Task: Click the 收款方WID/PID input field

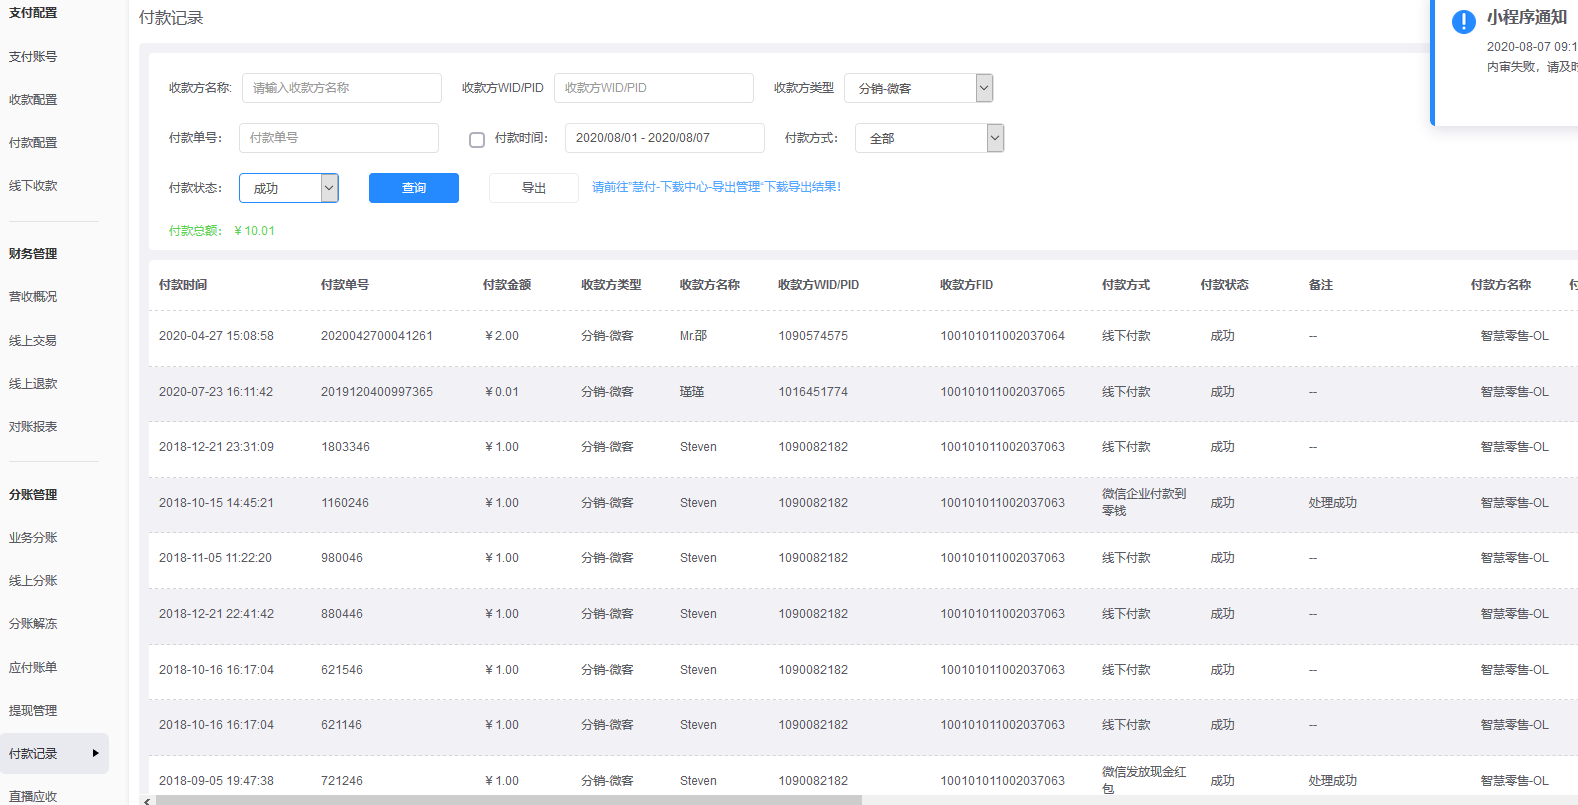Action: (653, 88)
